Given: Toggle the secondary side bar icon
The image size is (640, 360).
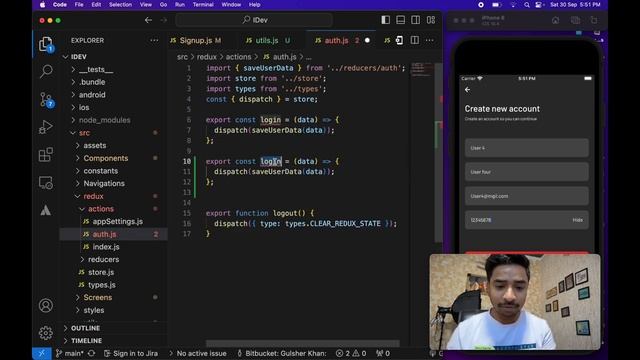Looking at the screenshot, I should pyautogui.click(x=416, y=20).
